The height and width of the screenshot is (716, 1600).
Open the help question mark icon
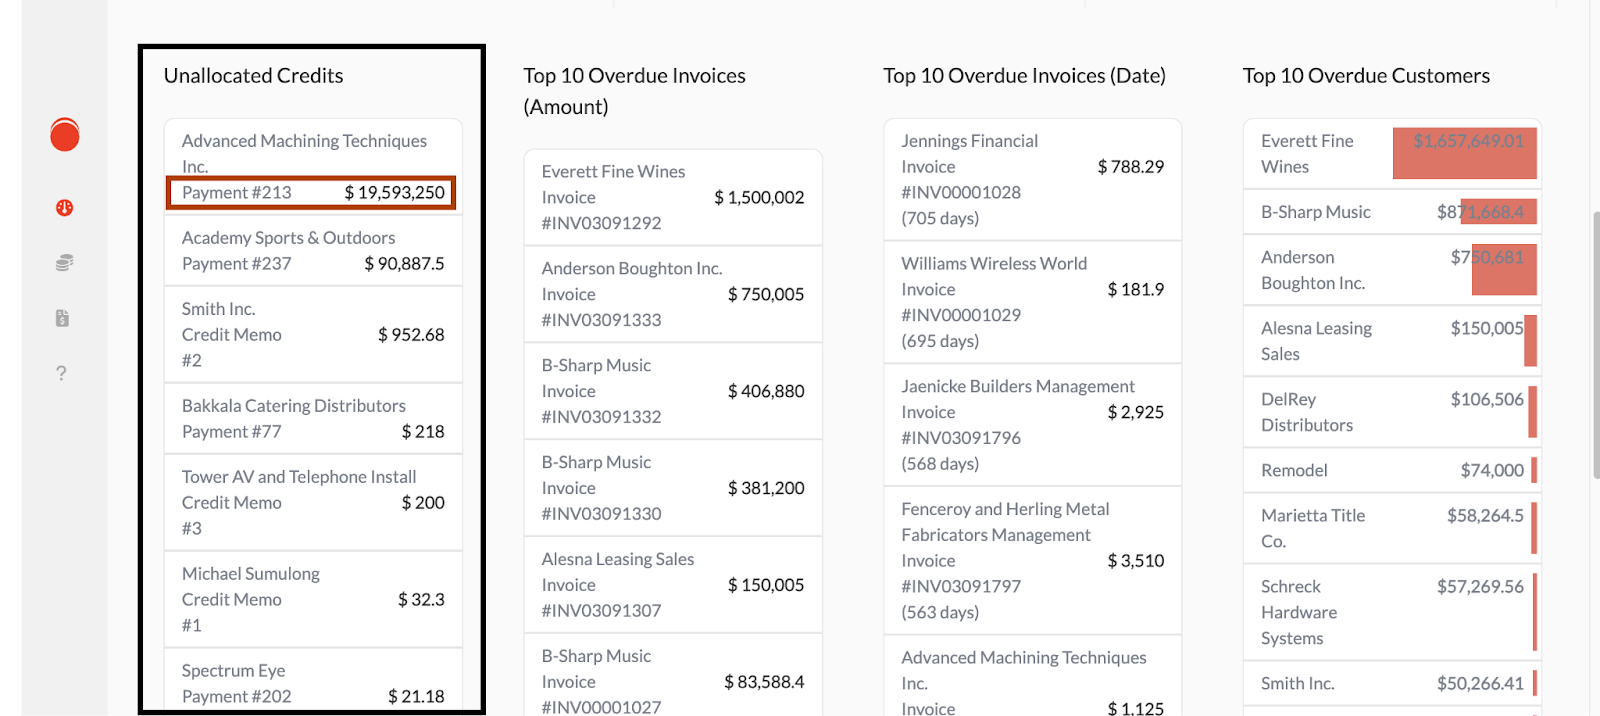(x=61, y=373)
